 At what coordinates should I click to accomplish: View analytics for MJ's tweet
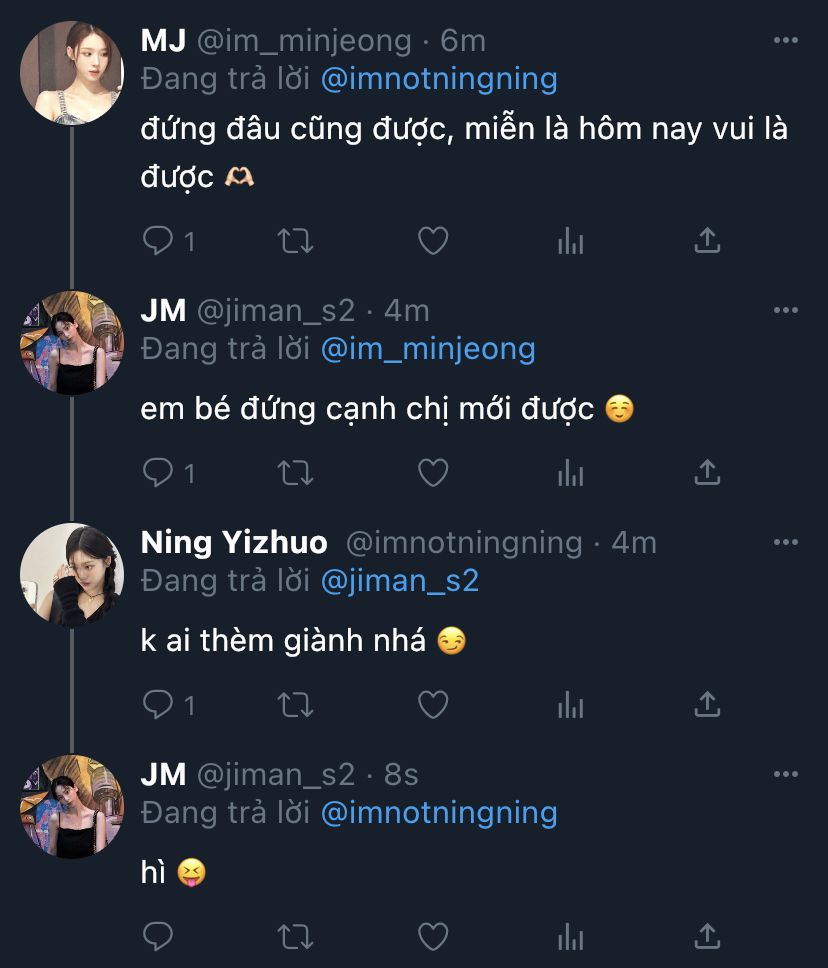pos(570,240)
